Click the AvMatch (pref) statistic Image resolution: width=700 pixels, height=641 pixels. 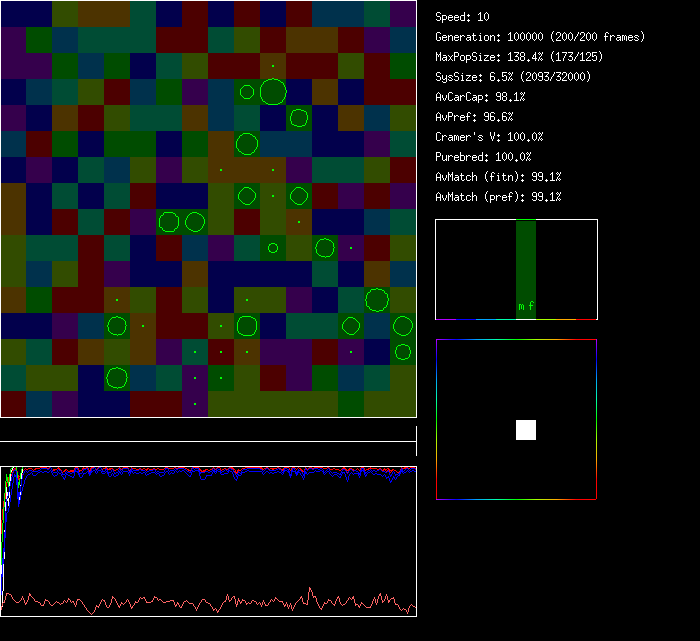tap(498, 197)
